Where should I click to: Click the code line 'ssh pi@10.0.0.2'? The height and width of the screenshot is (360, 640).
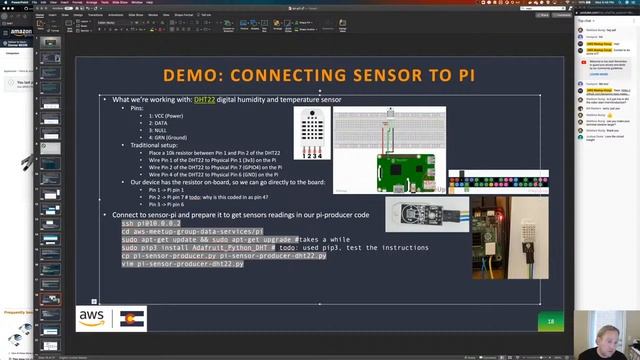click(x=151, y=223)
